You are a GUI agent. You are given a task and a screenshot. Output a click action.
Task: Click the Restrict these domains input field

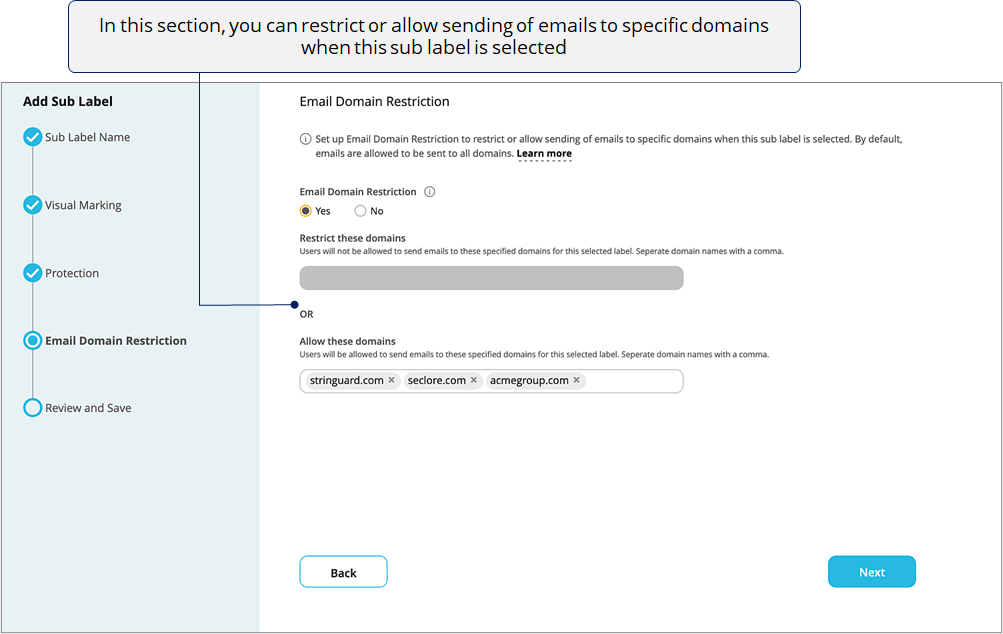coord(491,278)
